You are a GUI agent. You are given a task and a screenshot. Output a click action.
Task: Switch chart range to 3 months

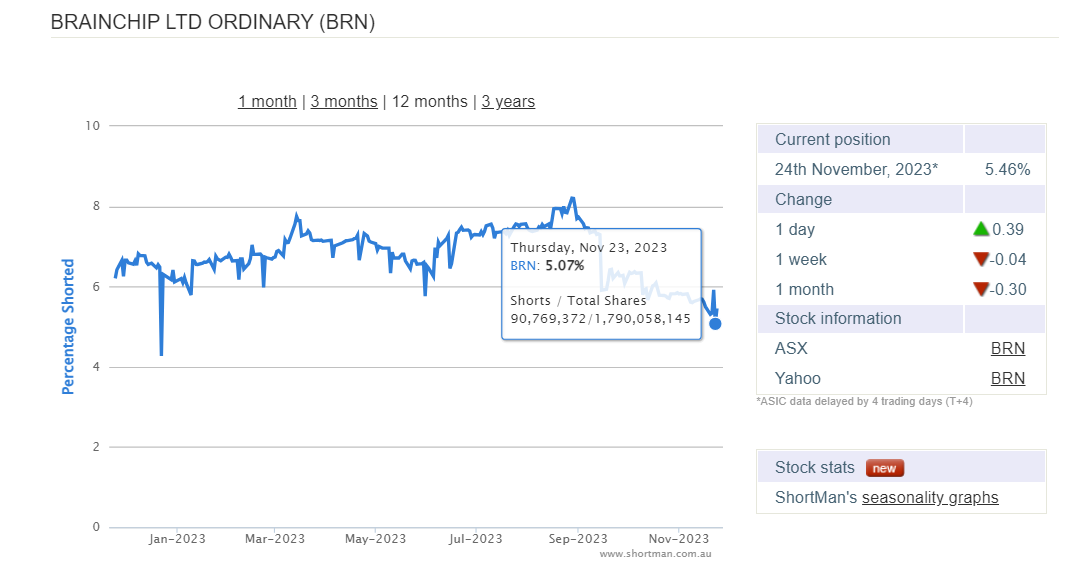tap(344, 101)
